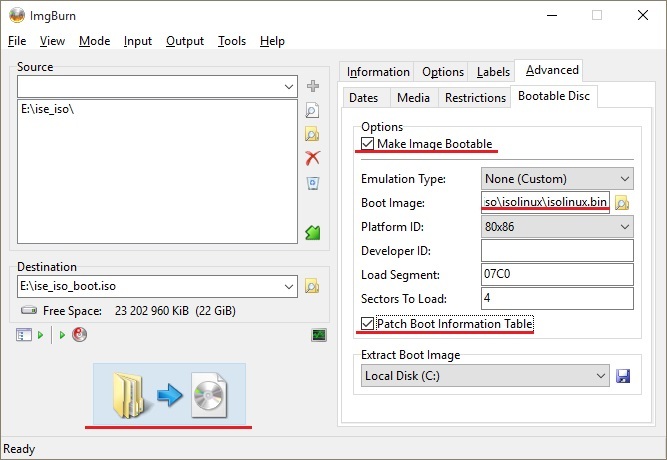This screenshot has height=460, width=667.
Task: Open the Help menu
Action: tap(272, 41)
